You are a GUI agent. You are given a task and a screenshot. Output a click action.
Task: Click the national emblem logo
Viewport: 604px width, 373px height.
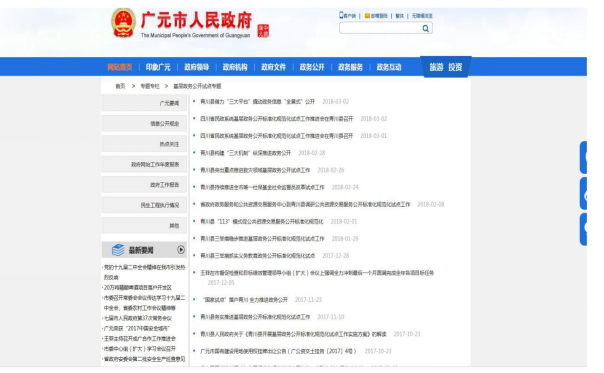(x=123, y=23)
